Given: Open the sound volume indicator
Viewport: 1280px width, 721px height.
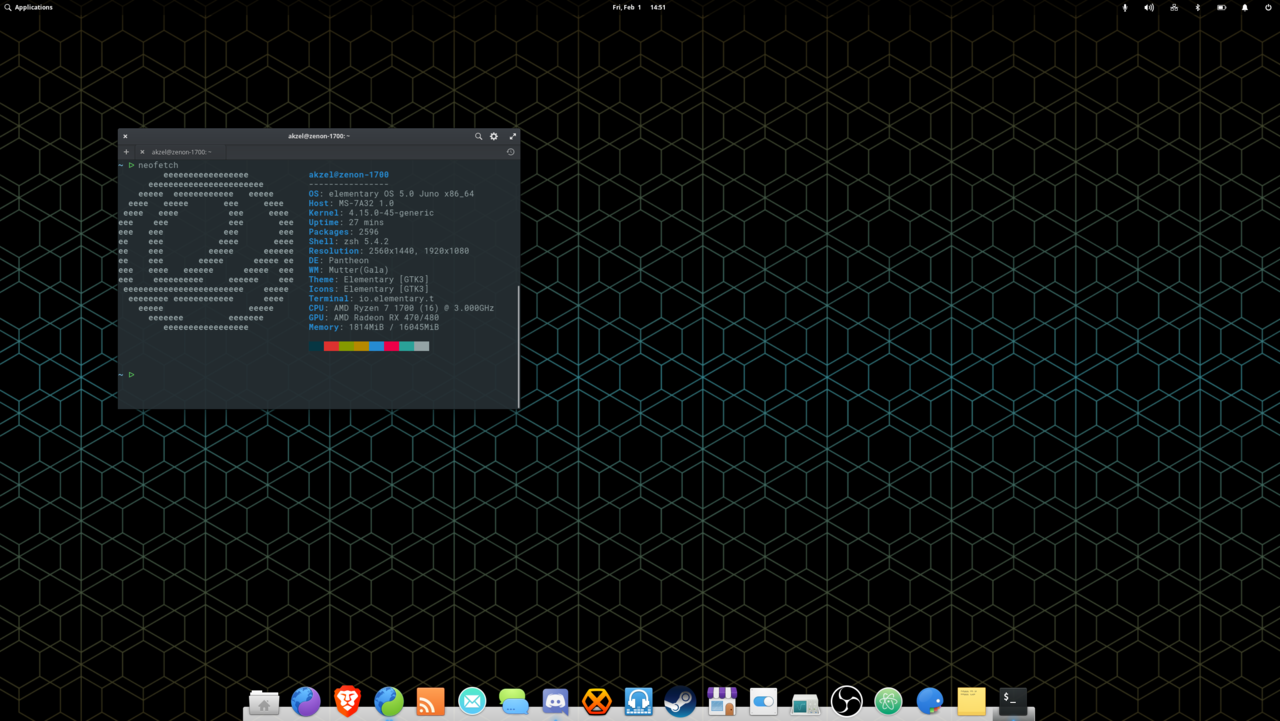Looking at the screenshot, I should coord(1149,7).
